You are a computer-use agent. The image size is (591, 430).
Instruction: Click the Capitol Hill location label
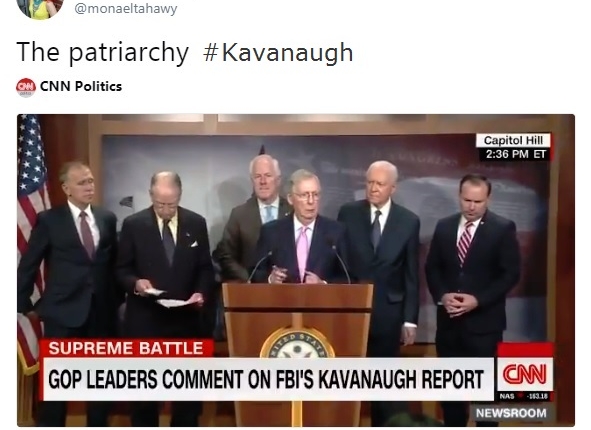click(x=513, y=140)
